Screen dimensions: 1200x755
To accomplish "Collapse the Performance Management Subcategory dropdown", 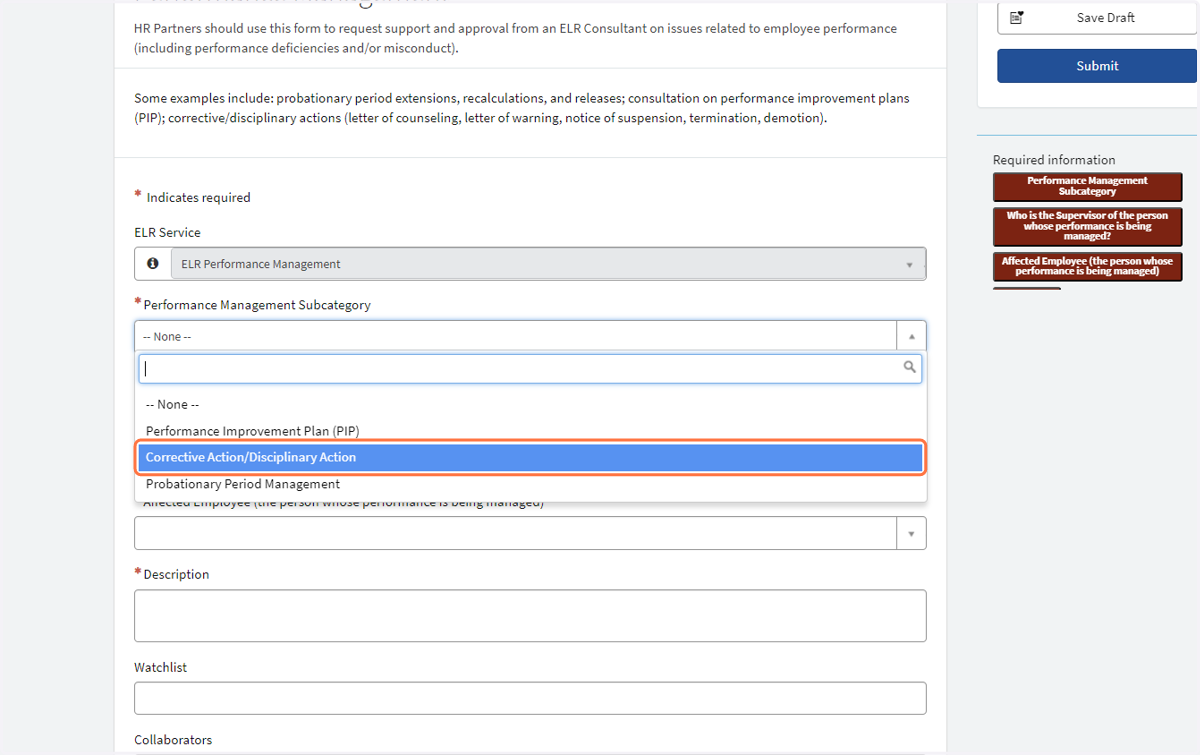I will click(911, 336).
